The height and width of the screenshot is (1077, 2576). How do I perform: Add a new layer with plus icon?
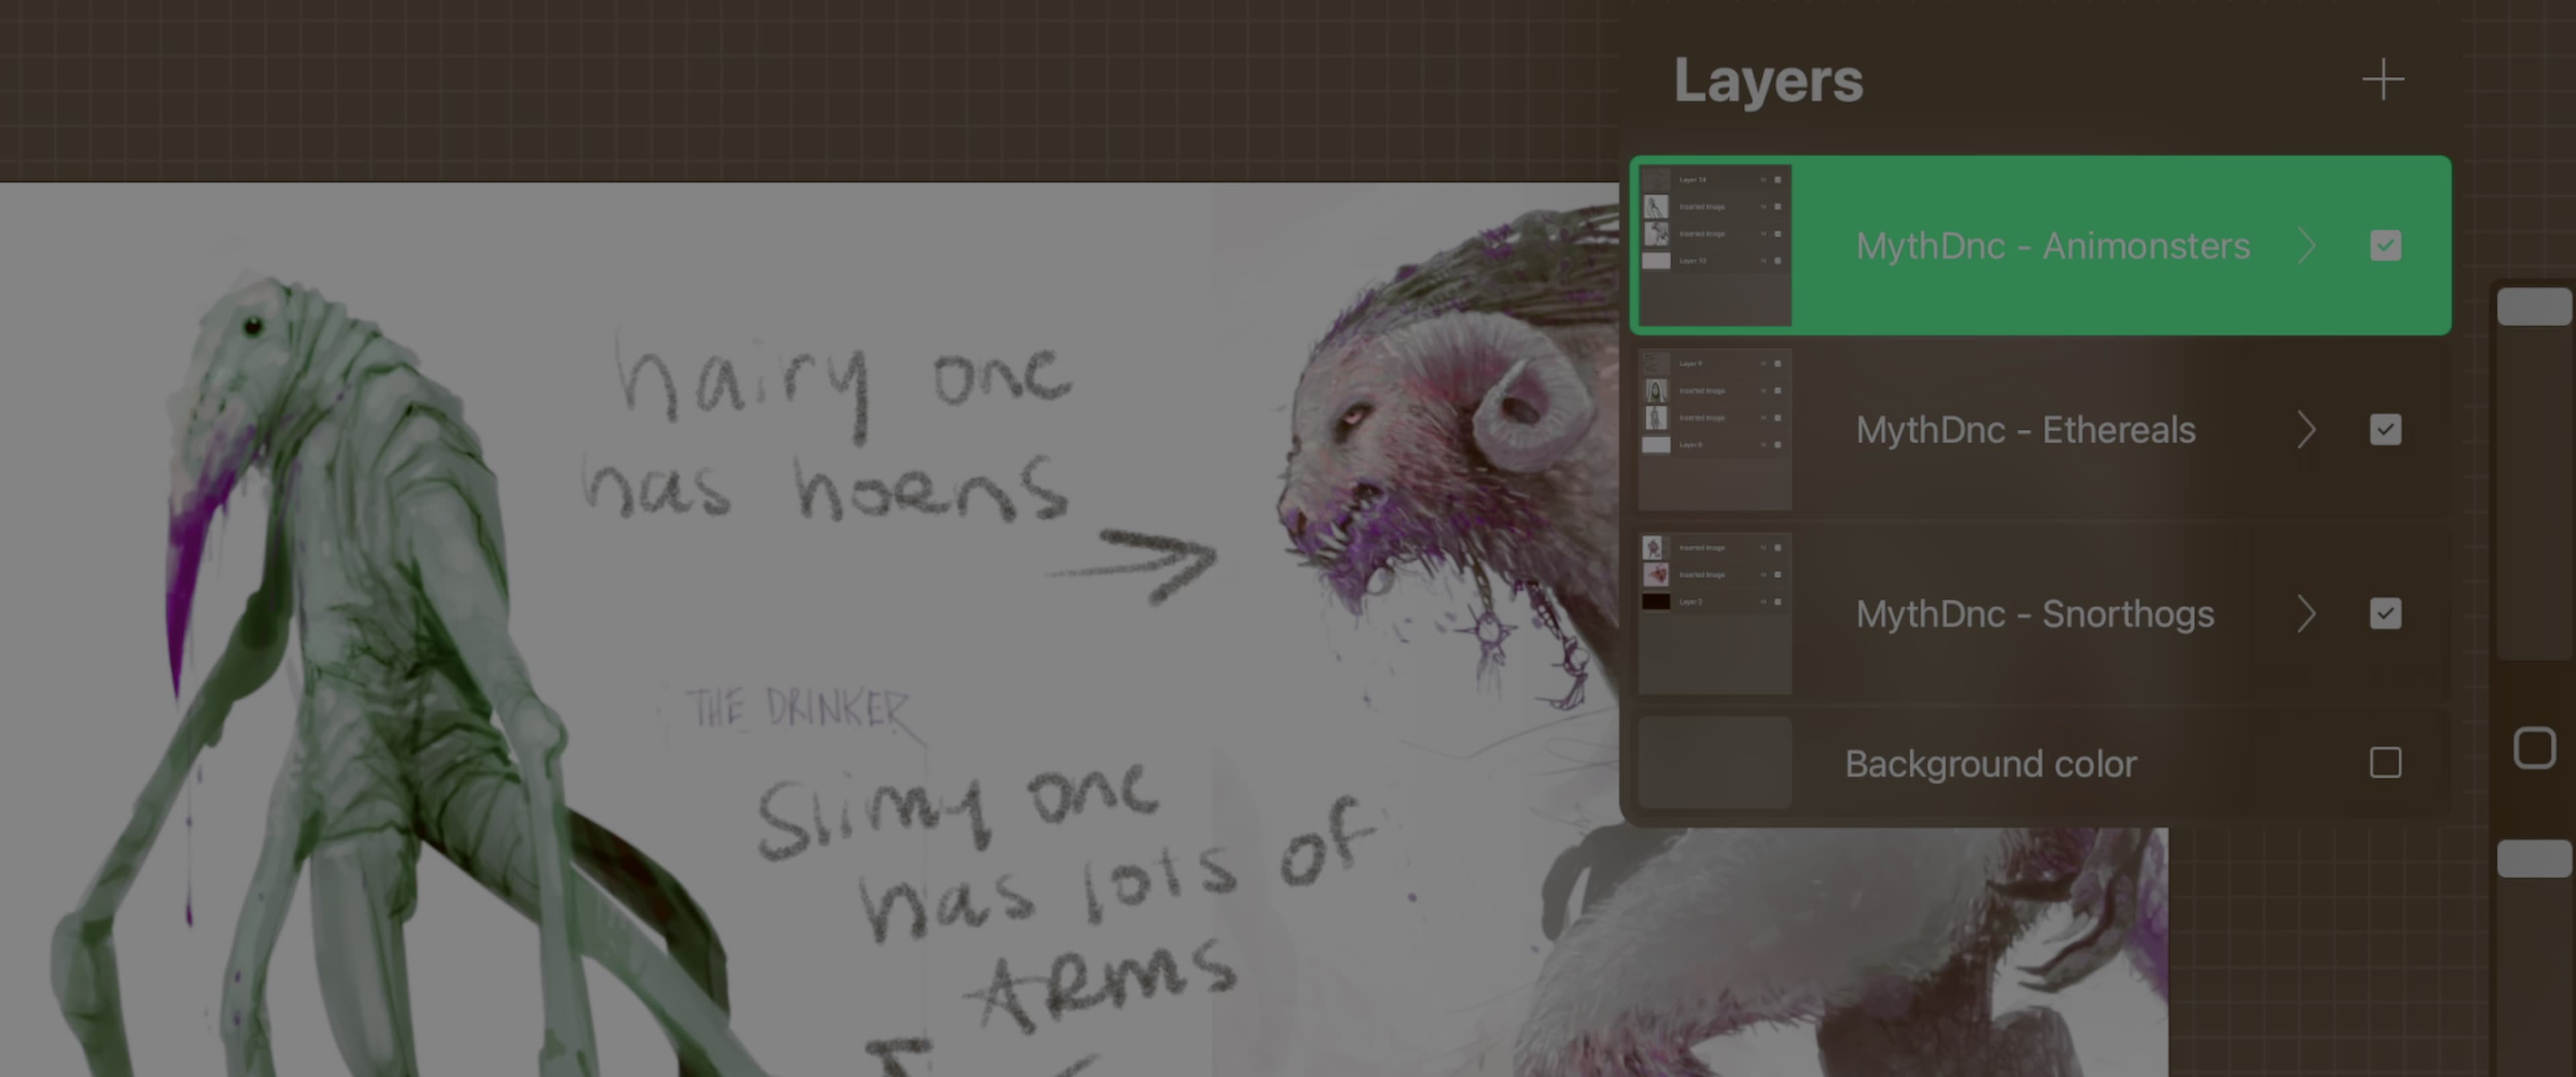tap(2383, 80)
